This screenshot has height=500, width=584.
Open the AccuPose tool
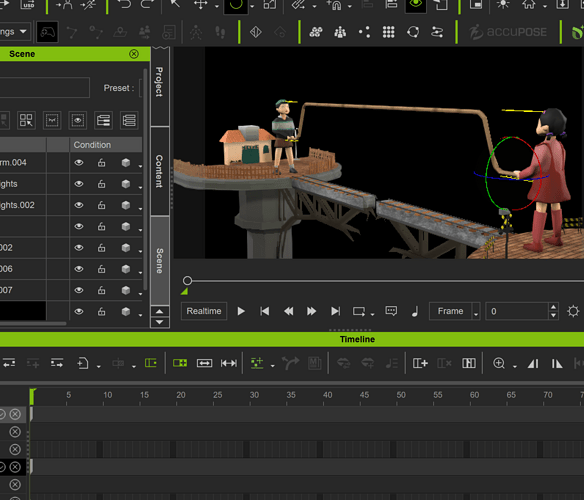(x=508, y=32)
